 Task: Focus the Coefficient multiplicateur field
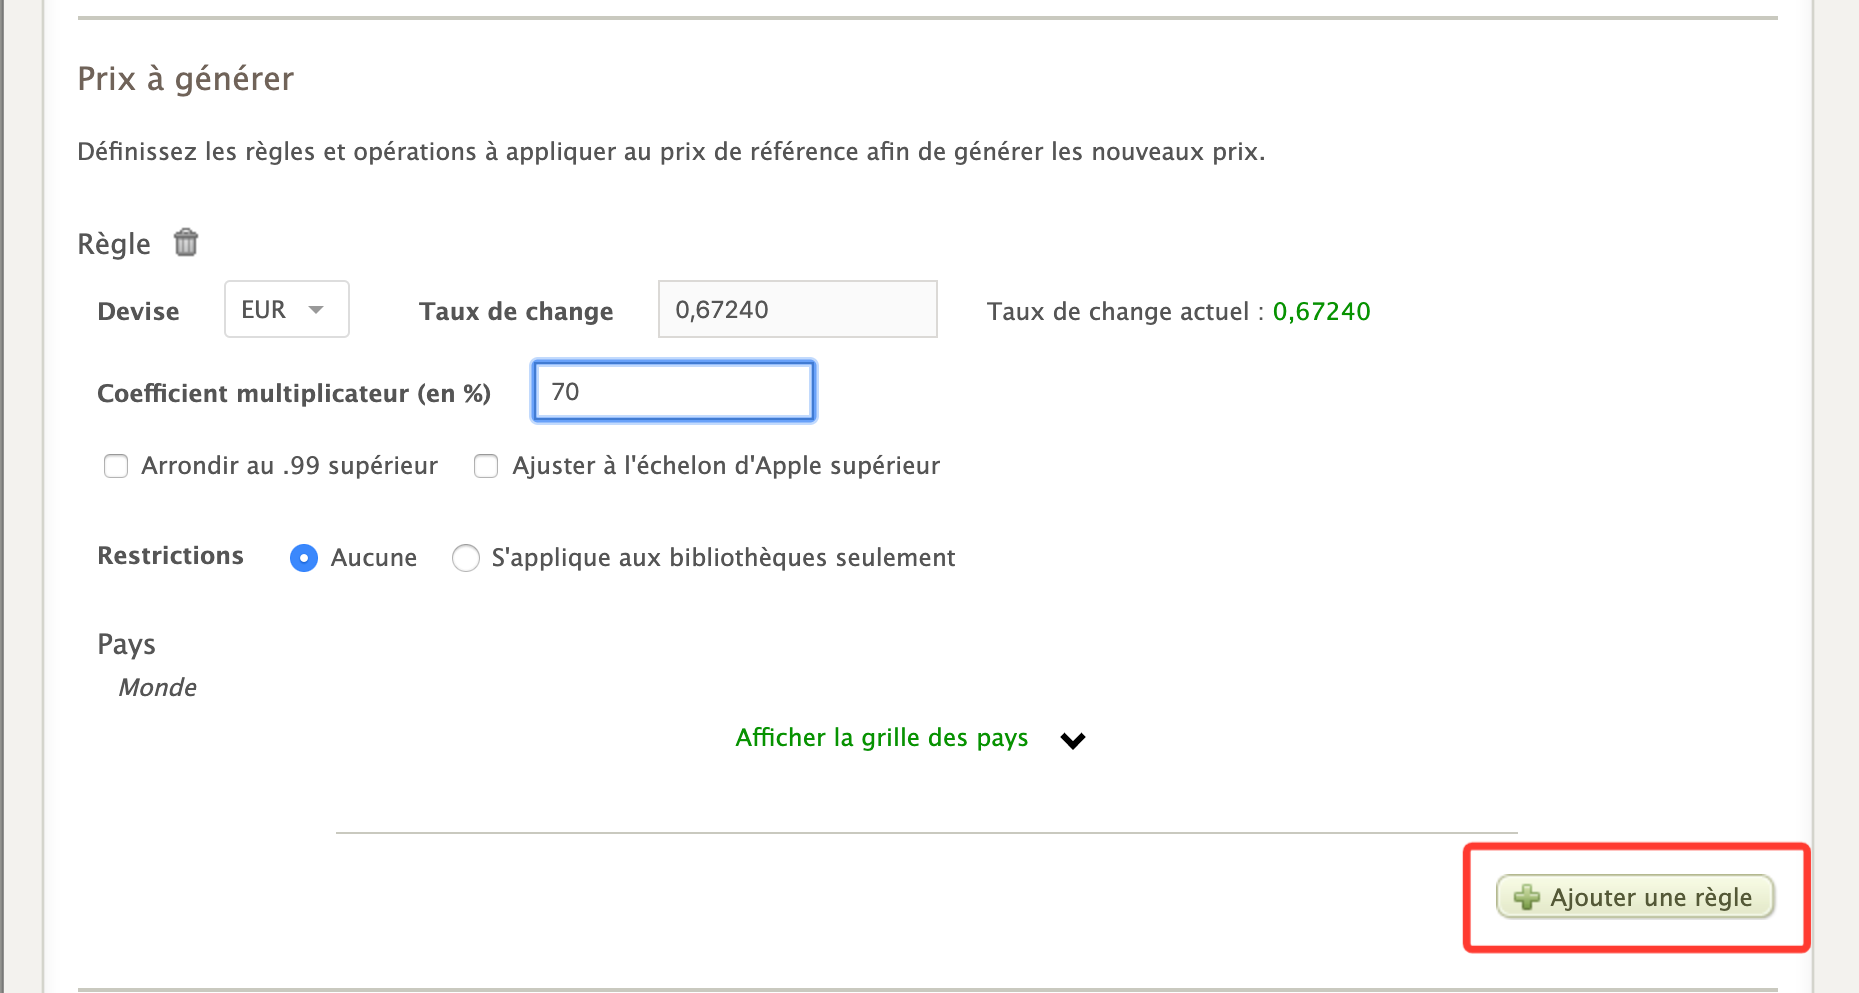click(x=674, y=392)
